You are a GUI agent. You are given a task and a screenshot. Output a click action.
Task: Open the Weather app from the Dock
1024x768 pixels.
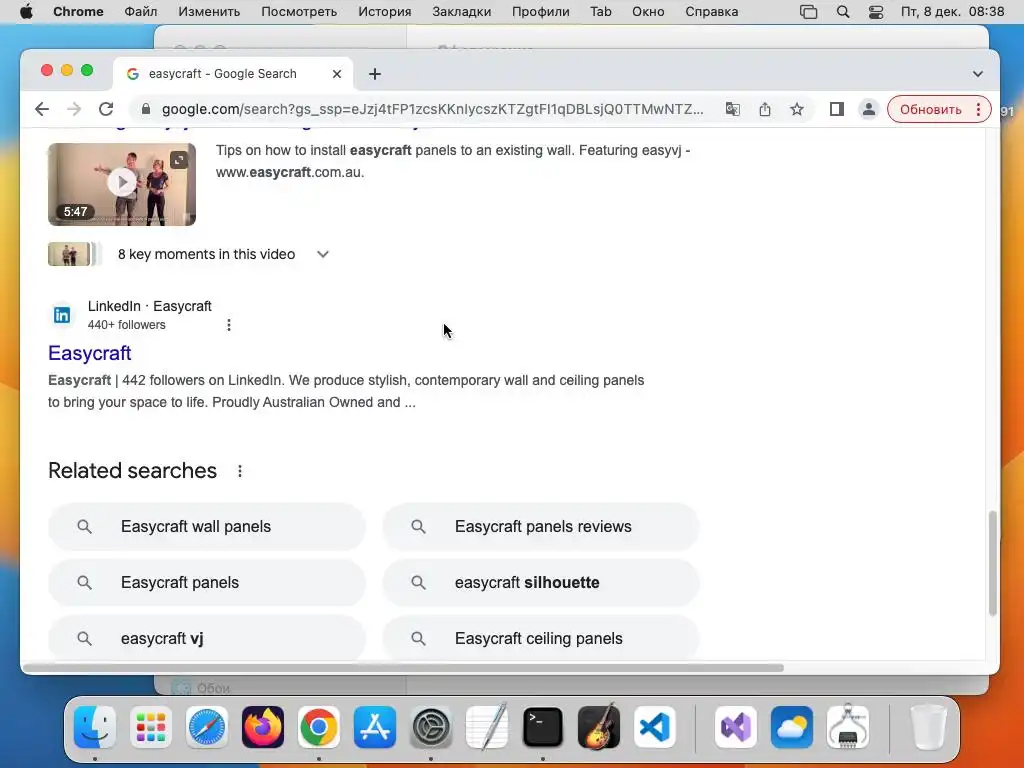(792, 727)
